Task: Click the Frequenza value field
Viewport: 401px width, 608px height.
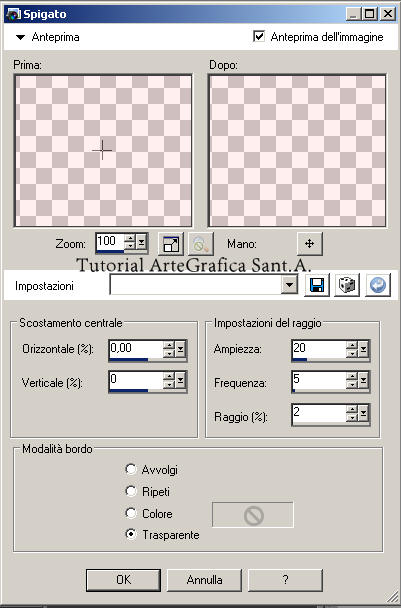Action: point(319,380)
